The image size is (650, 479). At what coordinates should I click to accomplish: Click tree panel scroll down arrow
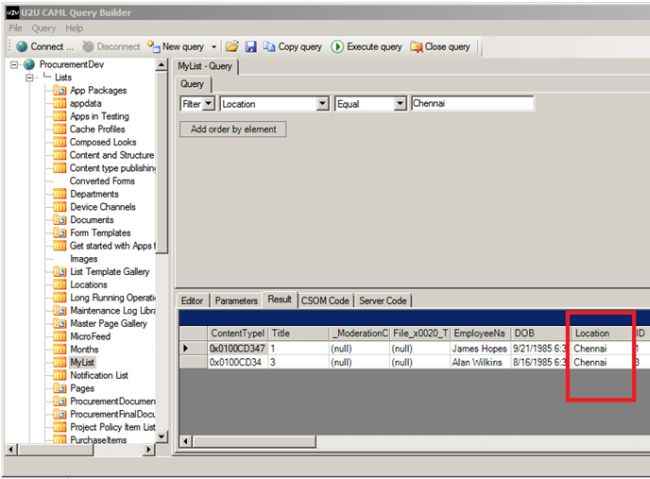162,437
